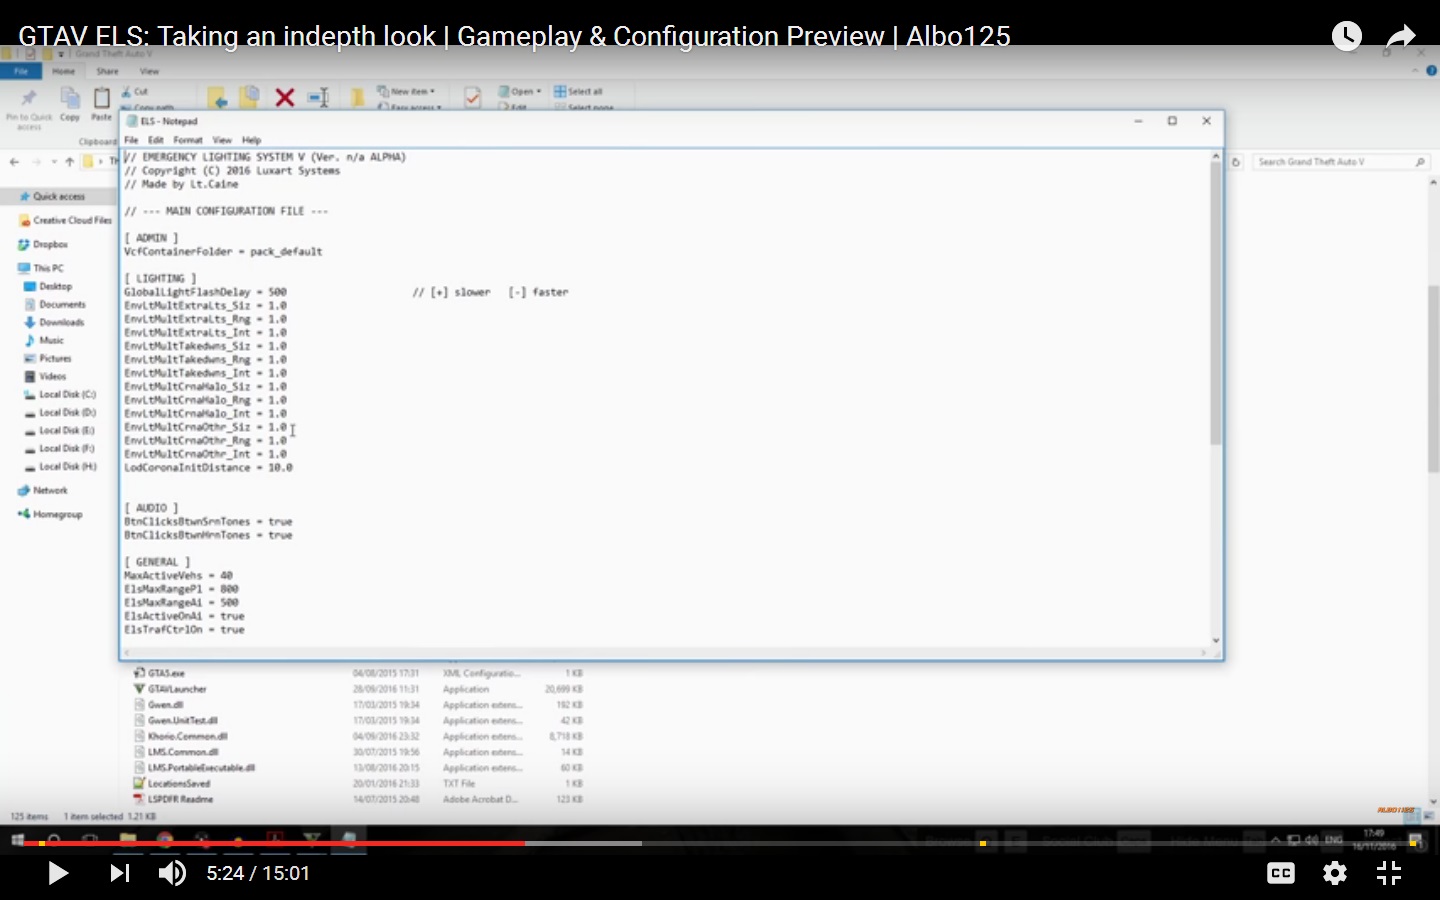This screenshot has height=900, width=1440.
Task: Open the File tab in File Explorer
Action: tap(21, 72)
